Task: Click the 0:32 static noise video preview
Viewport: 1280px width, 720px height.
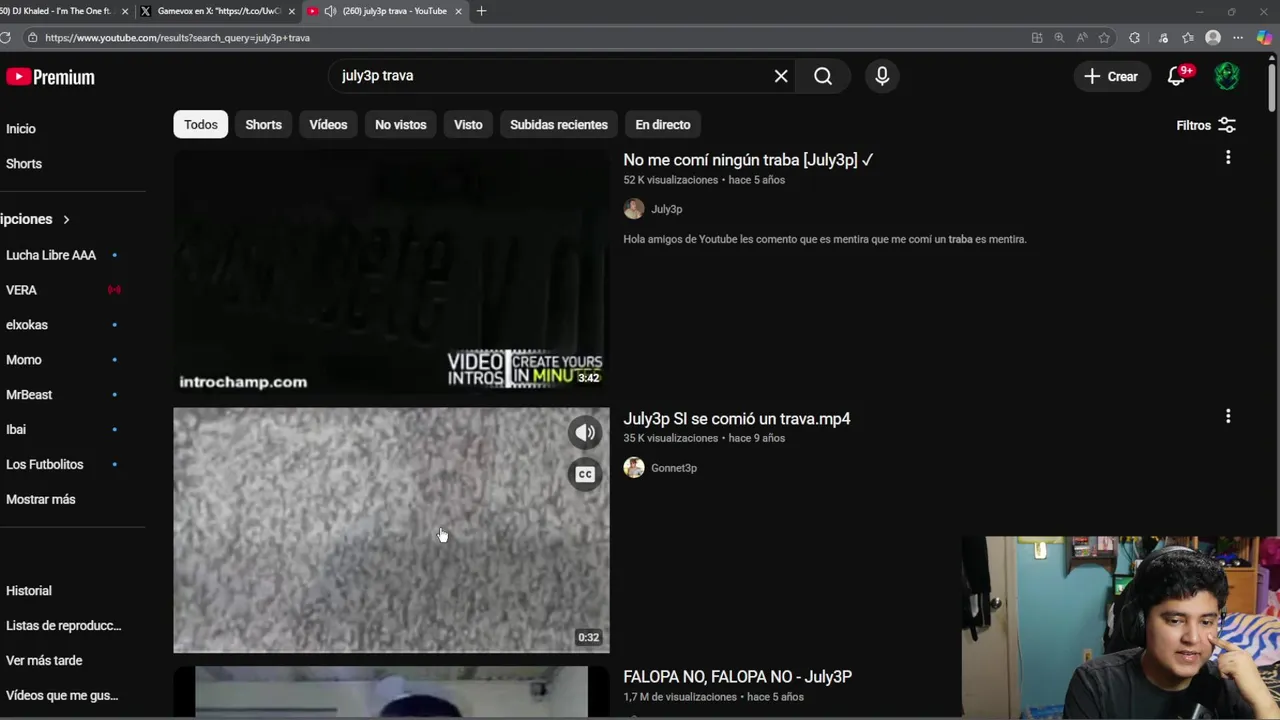Action: [391, 530]
